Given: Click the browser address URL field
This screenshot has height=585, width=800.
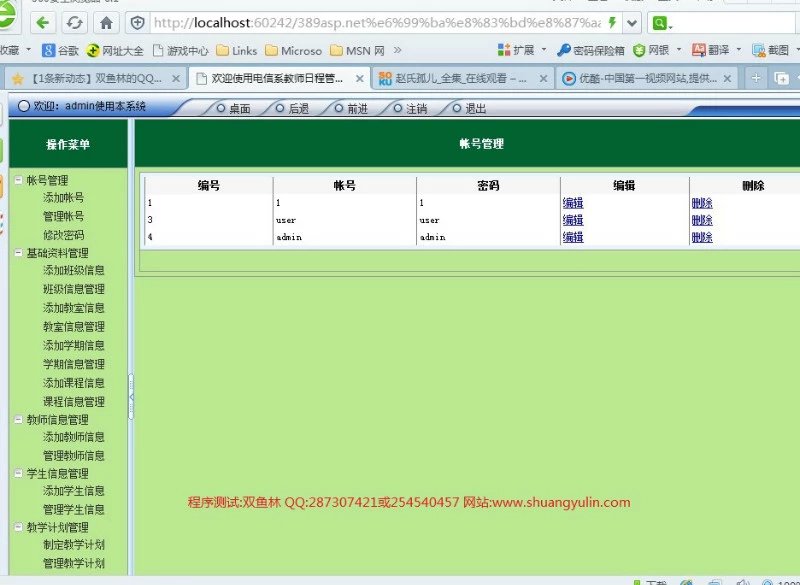Looking at the screenshot, I should point(377,23).
